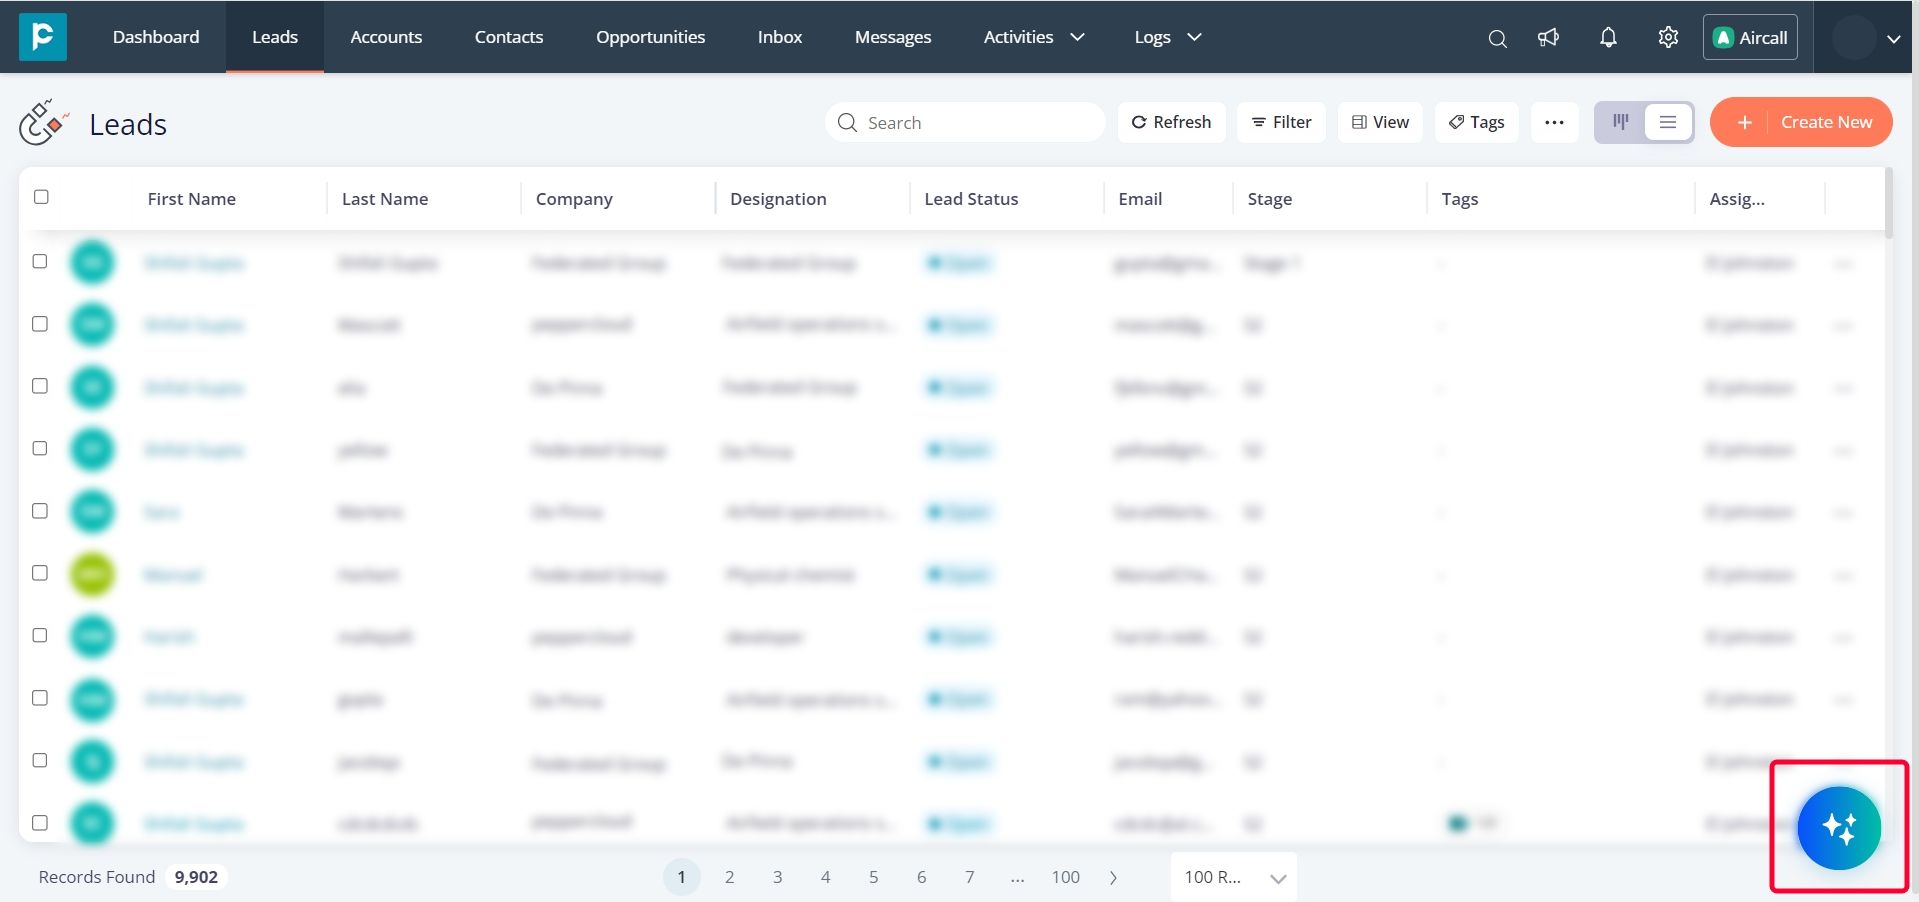Open the user profile avatar
This screenshot has height=902, width=1919.
(x=1854, y=38)
